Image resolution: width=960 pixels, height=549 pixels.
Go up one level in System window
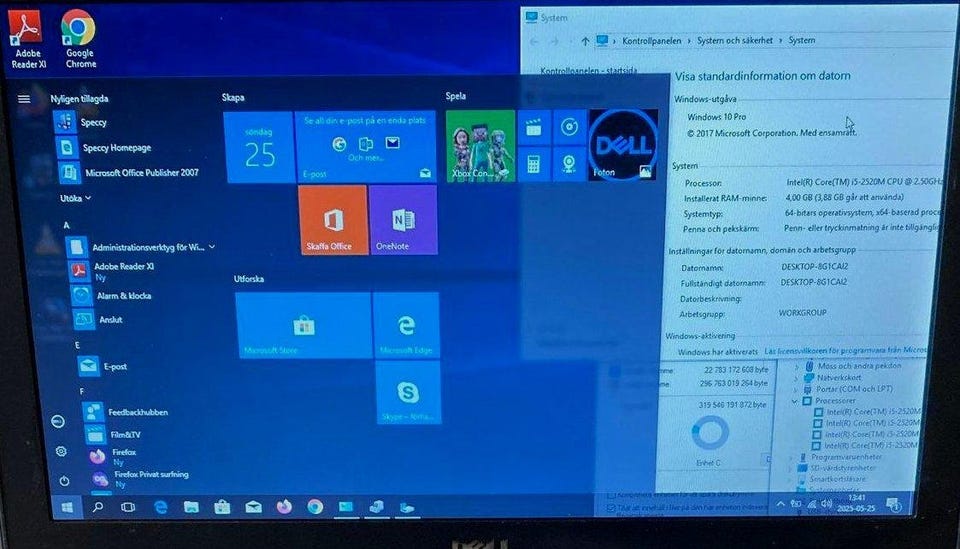click(x=585, y=41)
